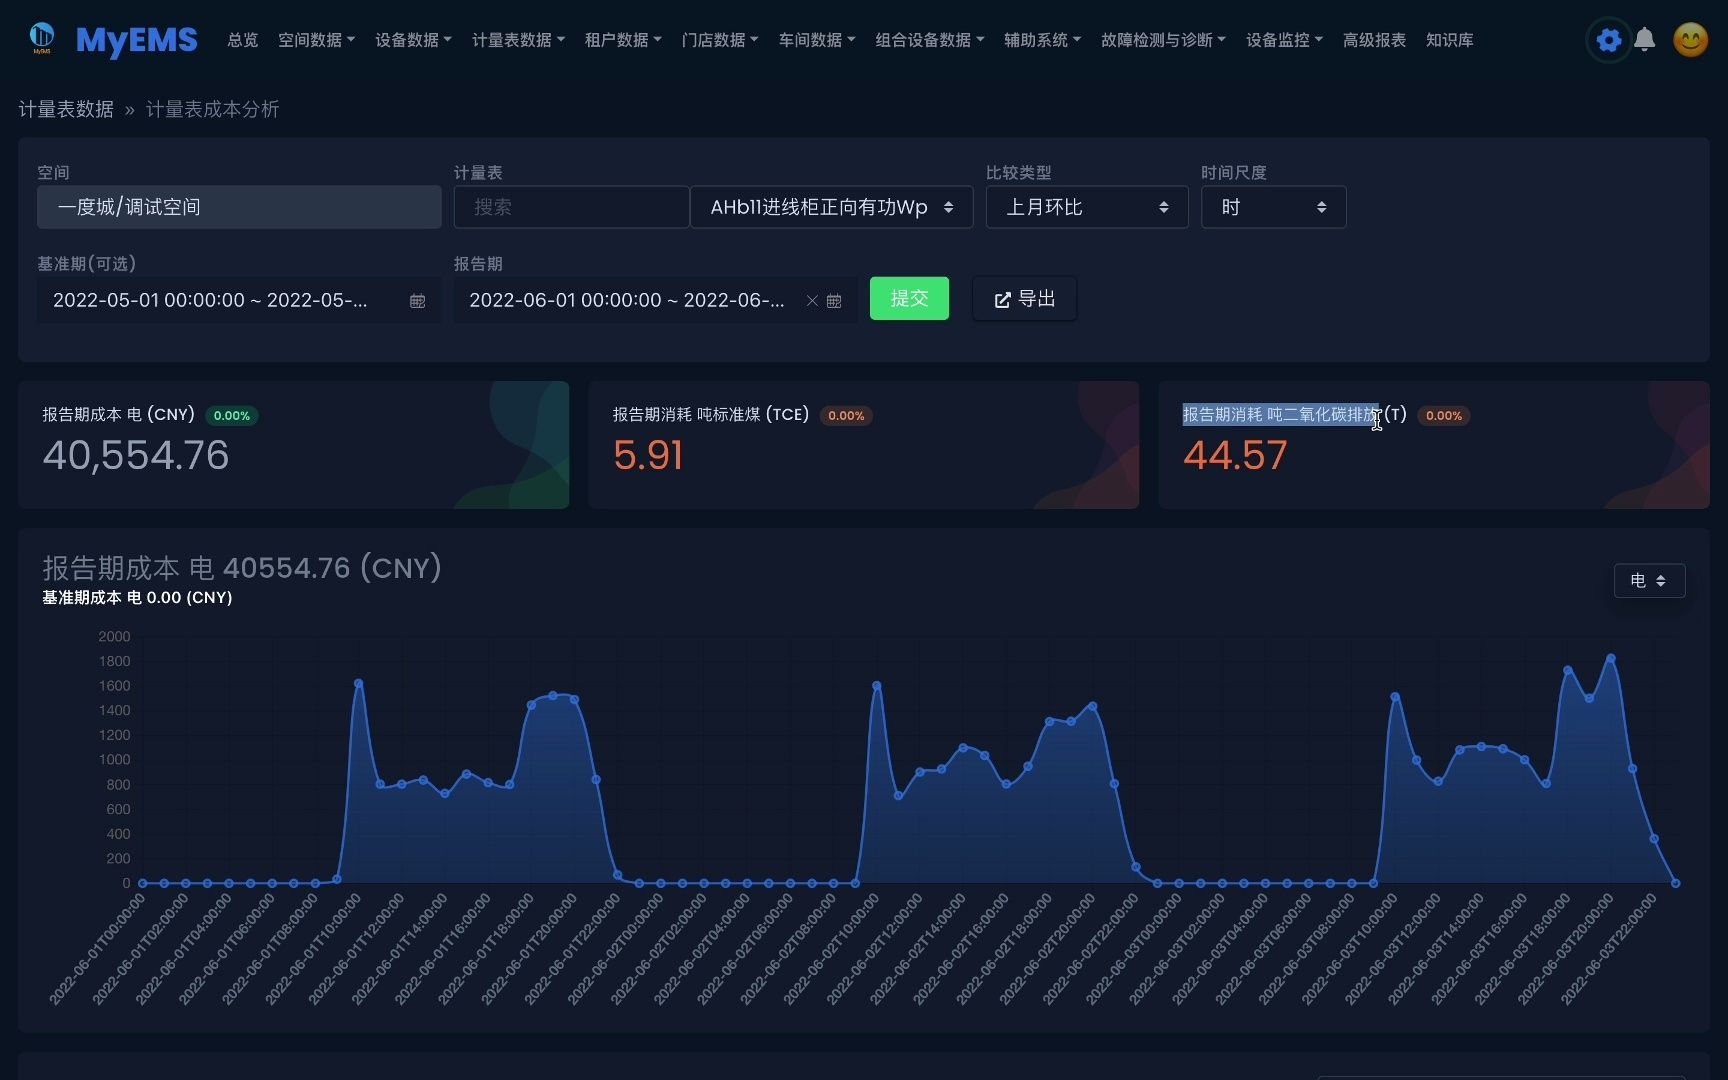1728x1080 pixels.
Task: Open settings gear icon
Action: click(x=1608, y=40)
